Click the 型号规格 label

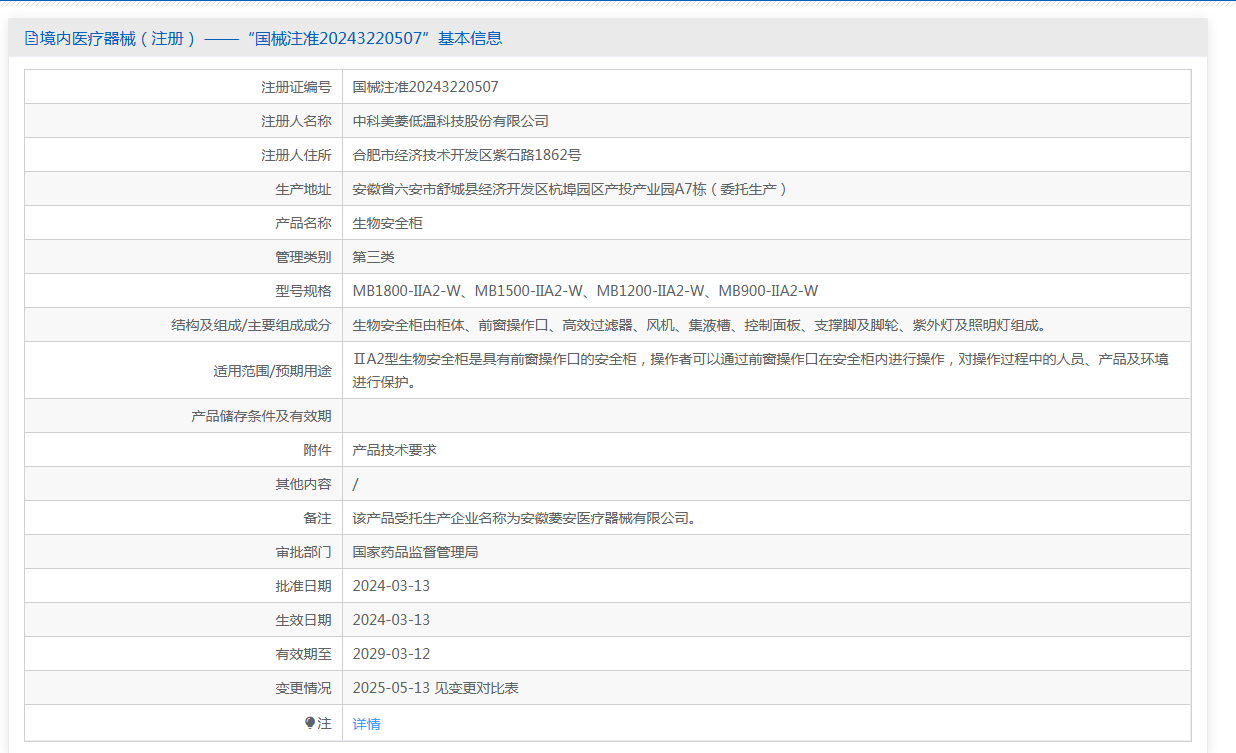[x=303, y=291]
